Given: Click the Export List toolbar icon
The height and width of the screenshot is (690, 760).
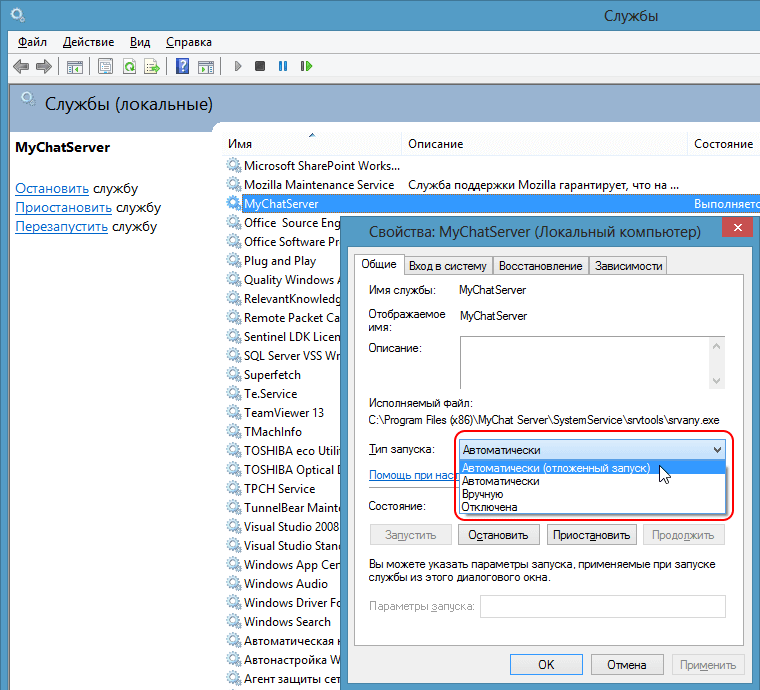Looking at the screenshot, I should pyautogui.click(x=151, y=67).
